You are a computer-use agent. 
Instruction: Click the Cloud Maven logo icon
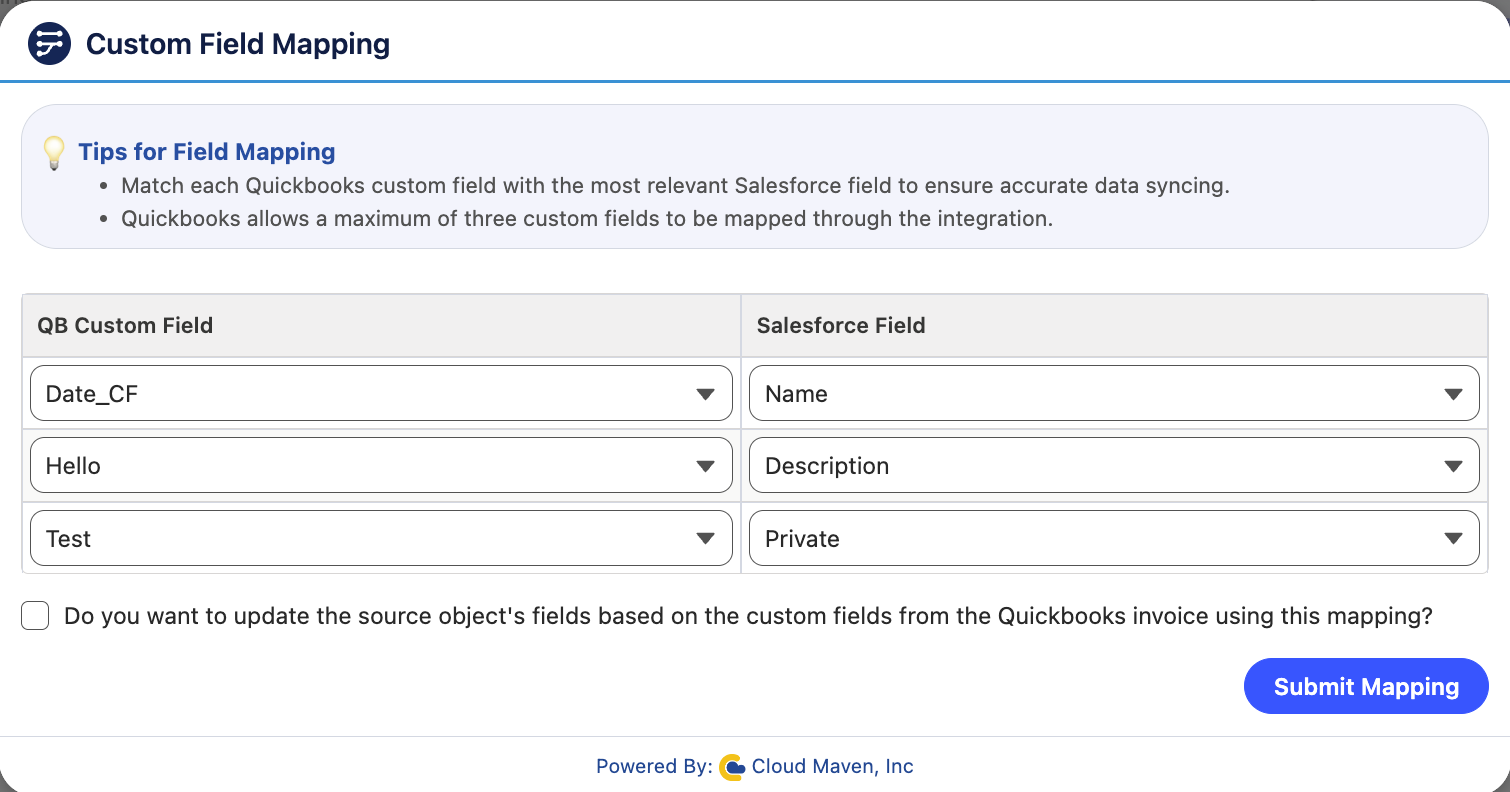point(732,767)
